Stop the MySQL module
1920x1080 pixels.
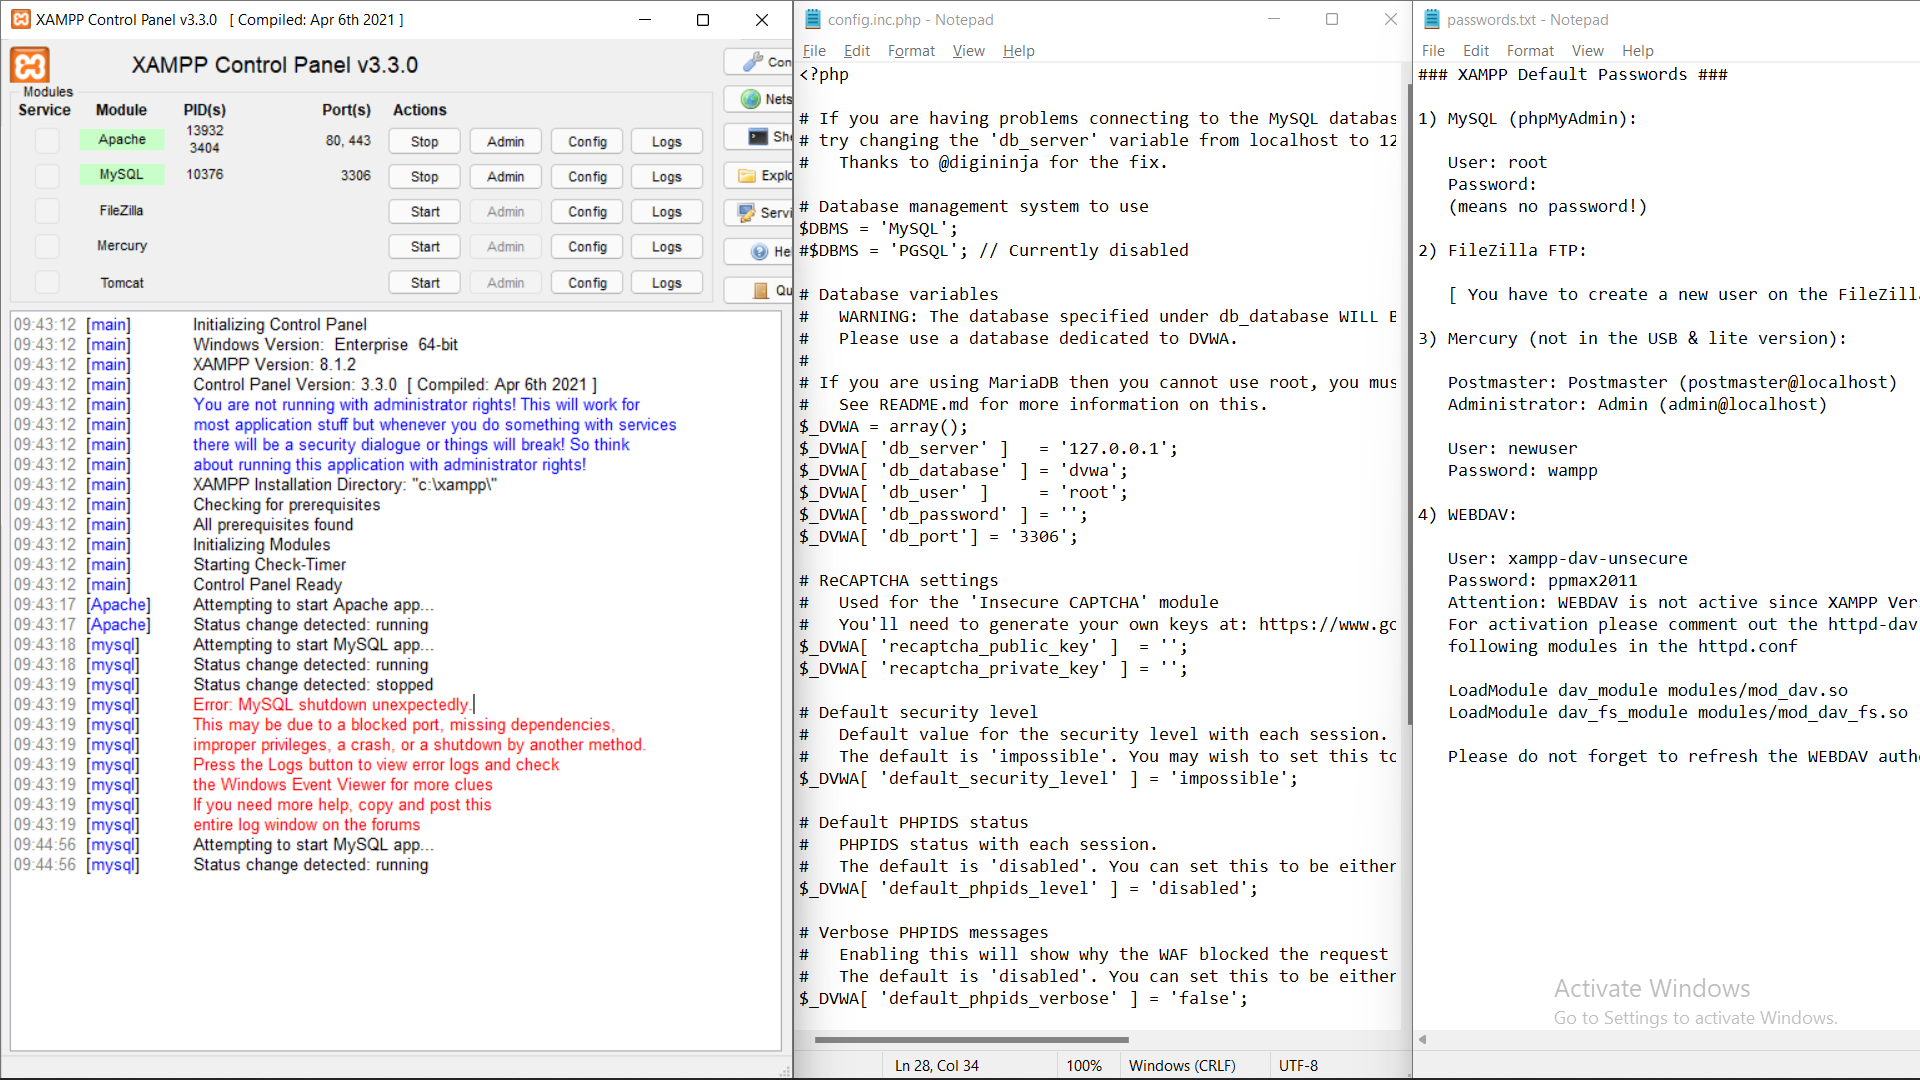coord(424,177)
